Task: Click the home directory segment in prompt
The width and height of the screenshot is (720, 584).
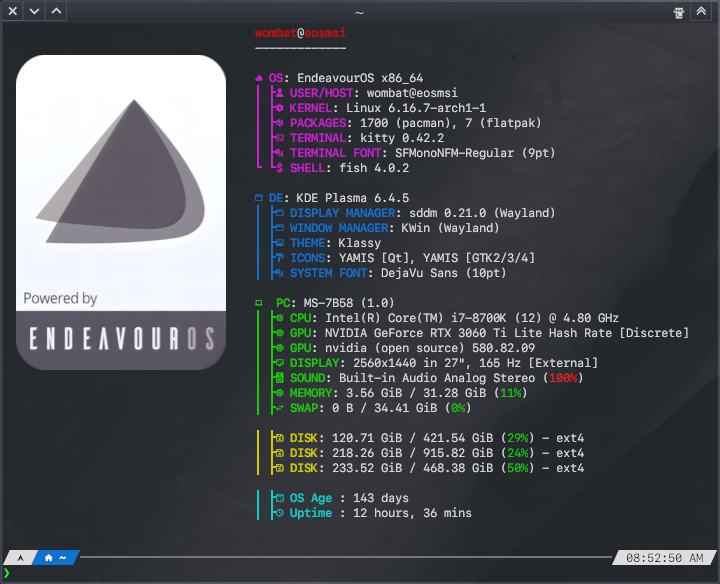Action: tap(55, 557)
